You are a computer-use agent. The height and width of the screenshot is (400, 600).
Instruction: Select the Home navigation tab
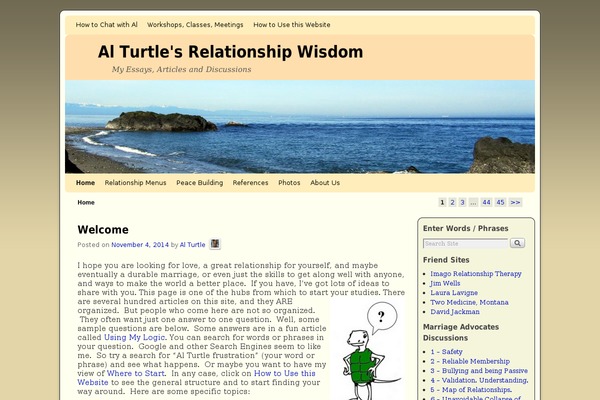click(x=85, y=183)
